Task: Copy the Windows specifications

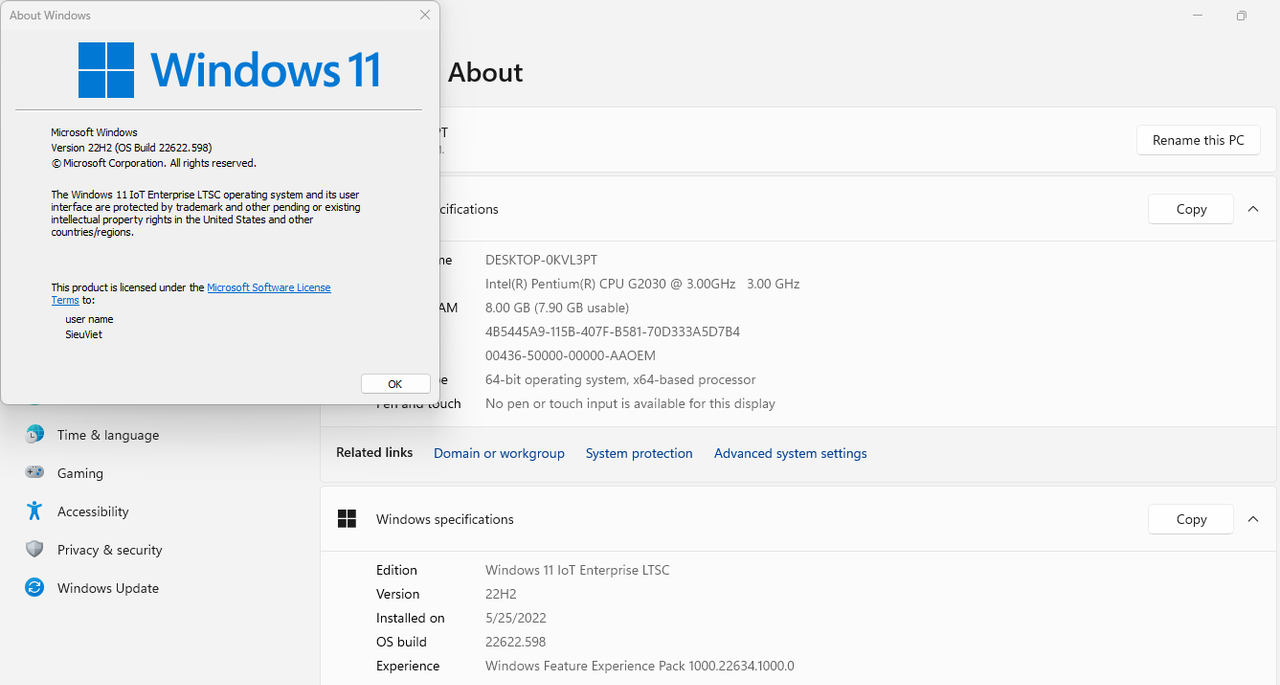Action: [1191, 519]
